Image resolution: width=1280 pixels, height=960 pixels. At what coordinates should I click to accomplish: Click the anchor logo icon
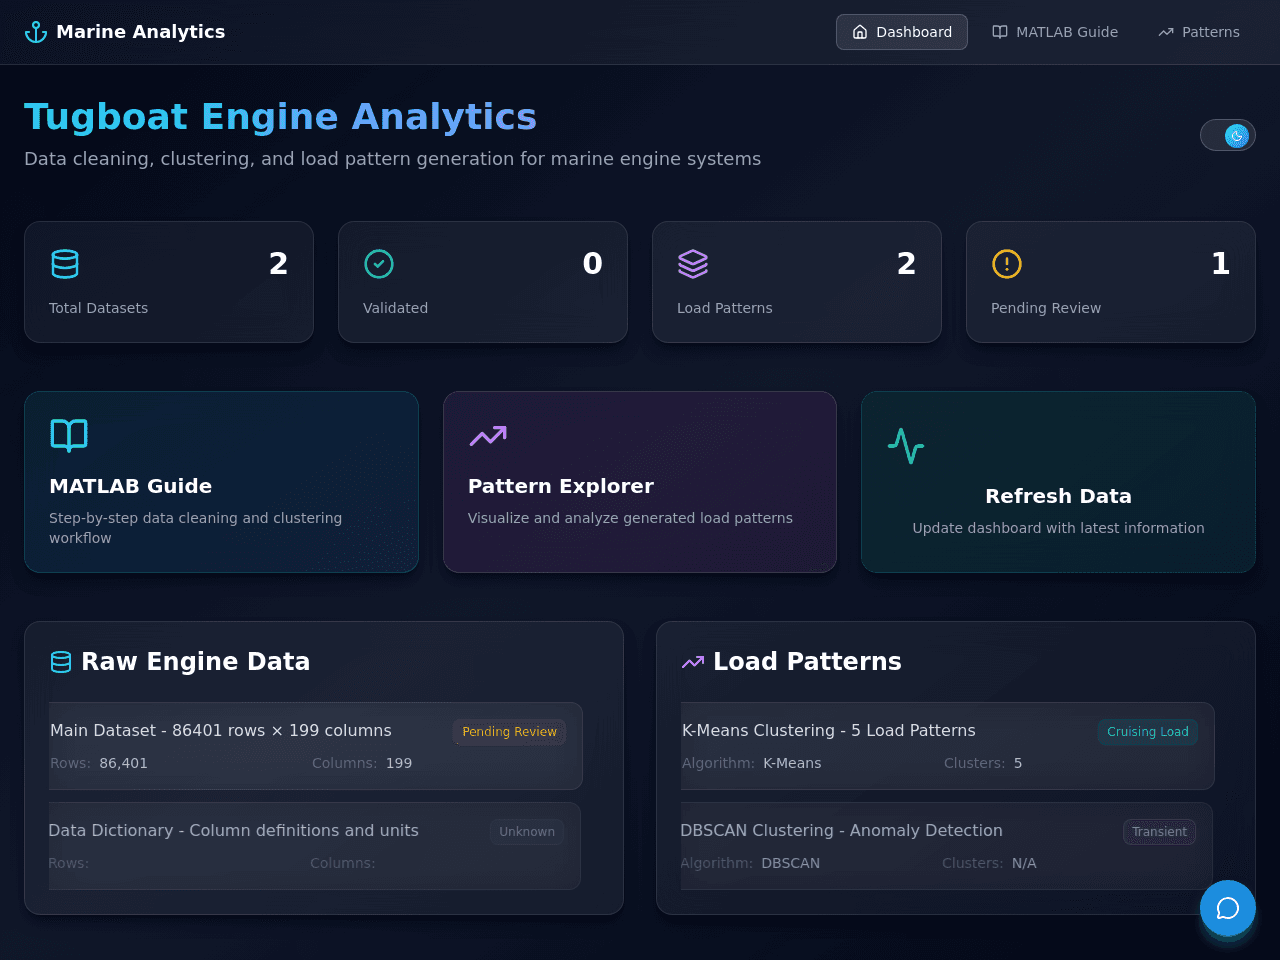[x=36, y=32]
